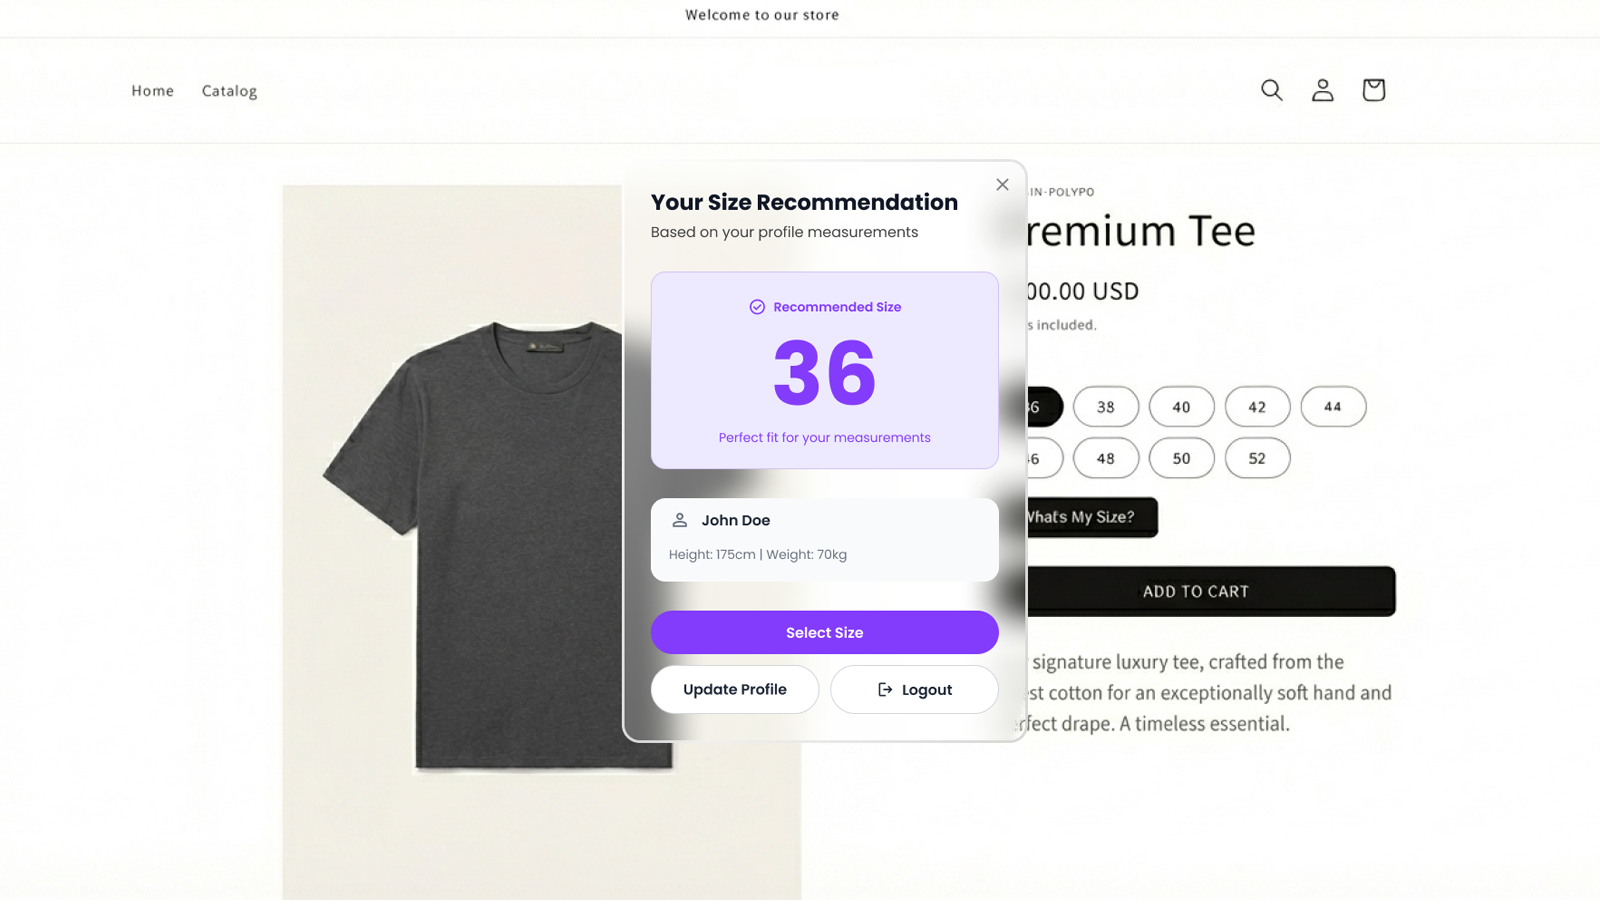This screenshot has width=1600, height=900.
Task: Select size 44
Action: click(1333, 407)
